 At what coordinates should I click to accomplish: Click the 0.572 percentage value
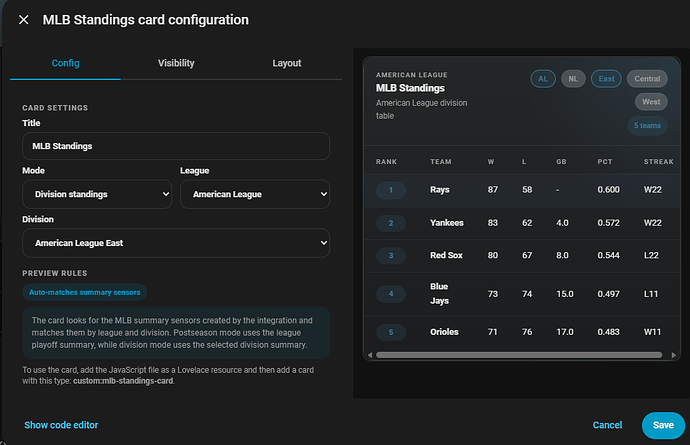(608, 223)
